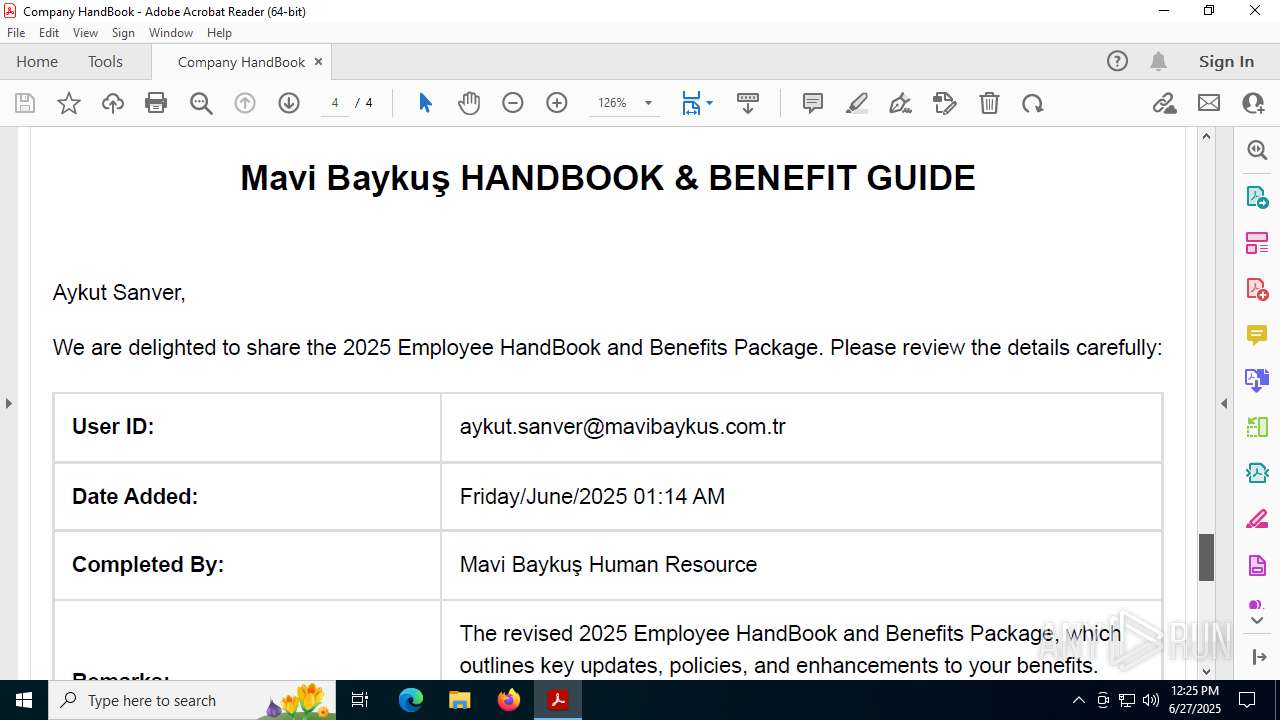
Task: Open the Help question mark
Action: 1117,61
